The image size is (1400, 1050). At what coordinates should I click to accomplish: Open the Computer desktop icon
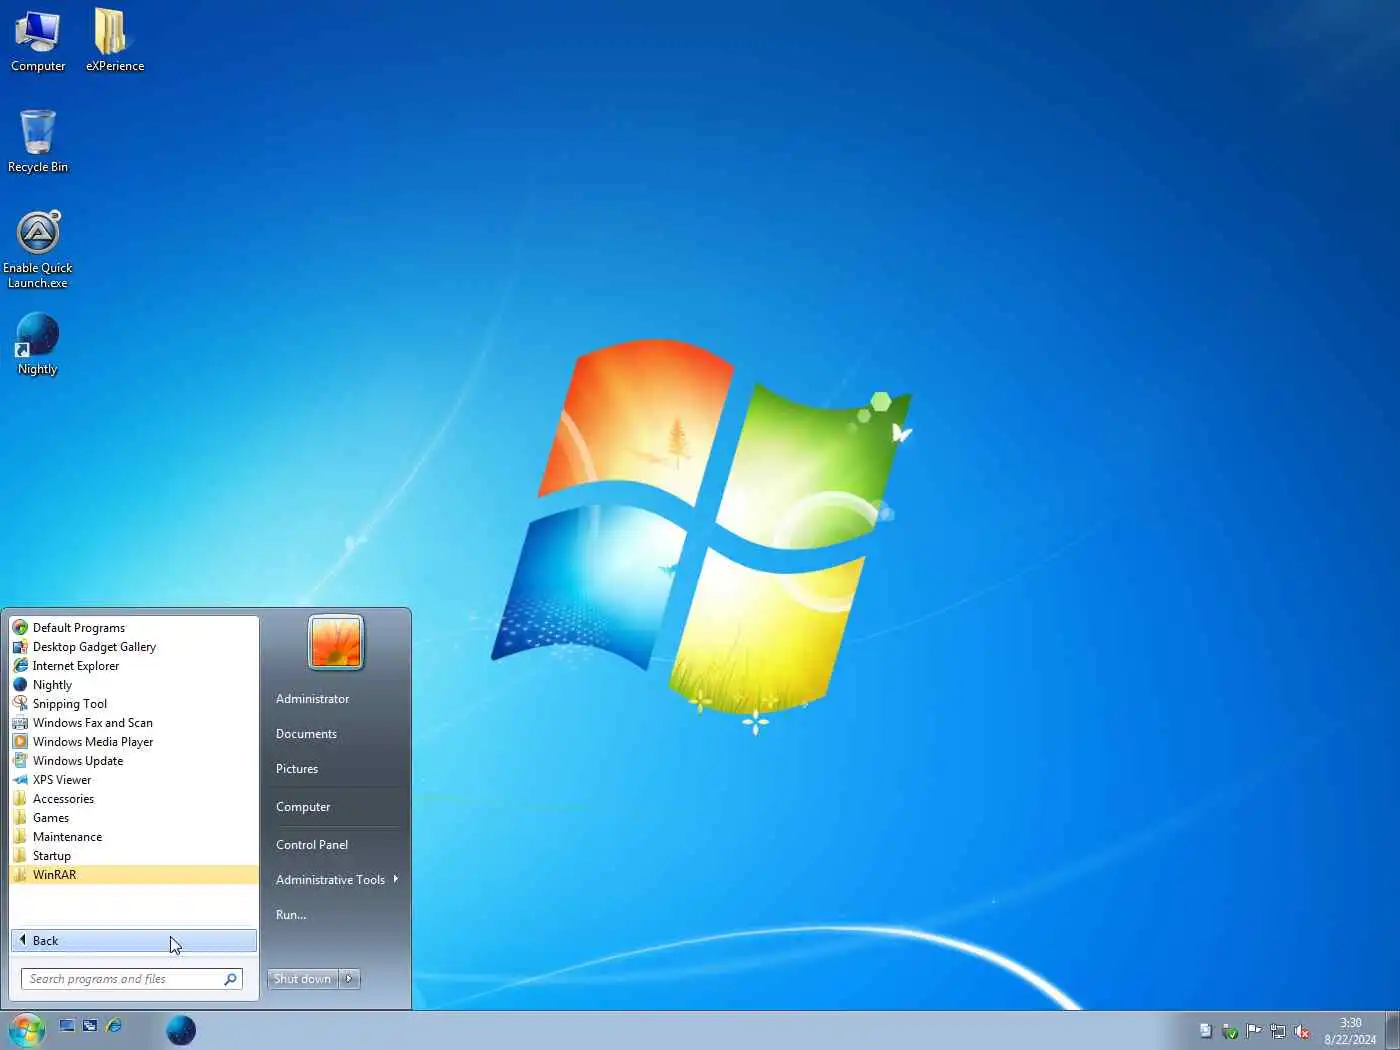pos(38,42)
